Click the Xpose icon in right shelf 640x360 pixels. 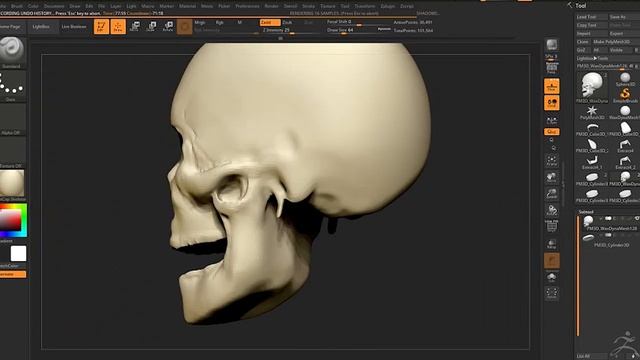pyautogui.click(x=551, y=293)
